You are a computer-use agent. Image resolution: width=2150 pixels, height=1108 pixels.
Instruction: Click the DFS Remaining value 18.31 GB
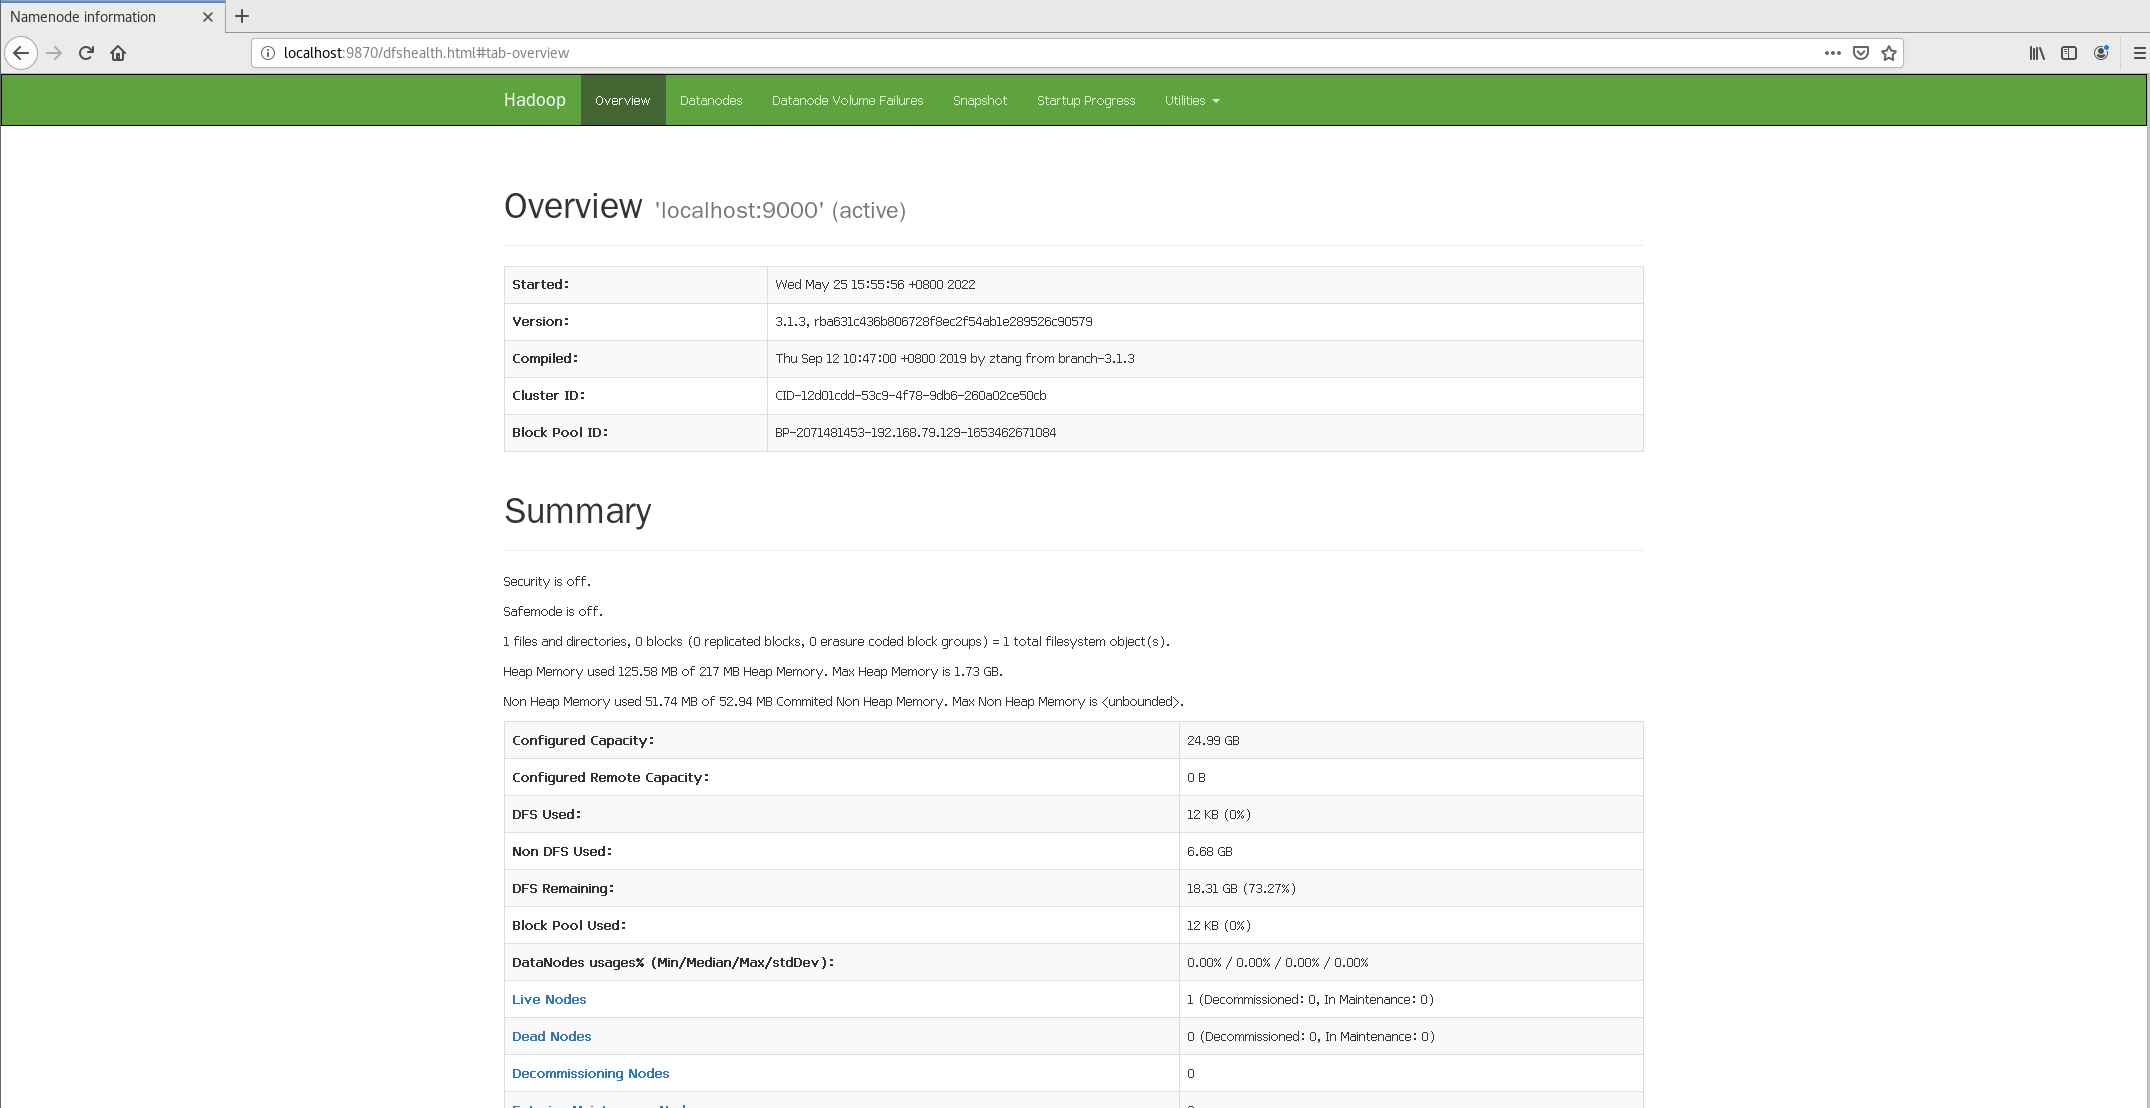tap(1241, 888)
